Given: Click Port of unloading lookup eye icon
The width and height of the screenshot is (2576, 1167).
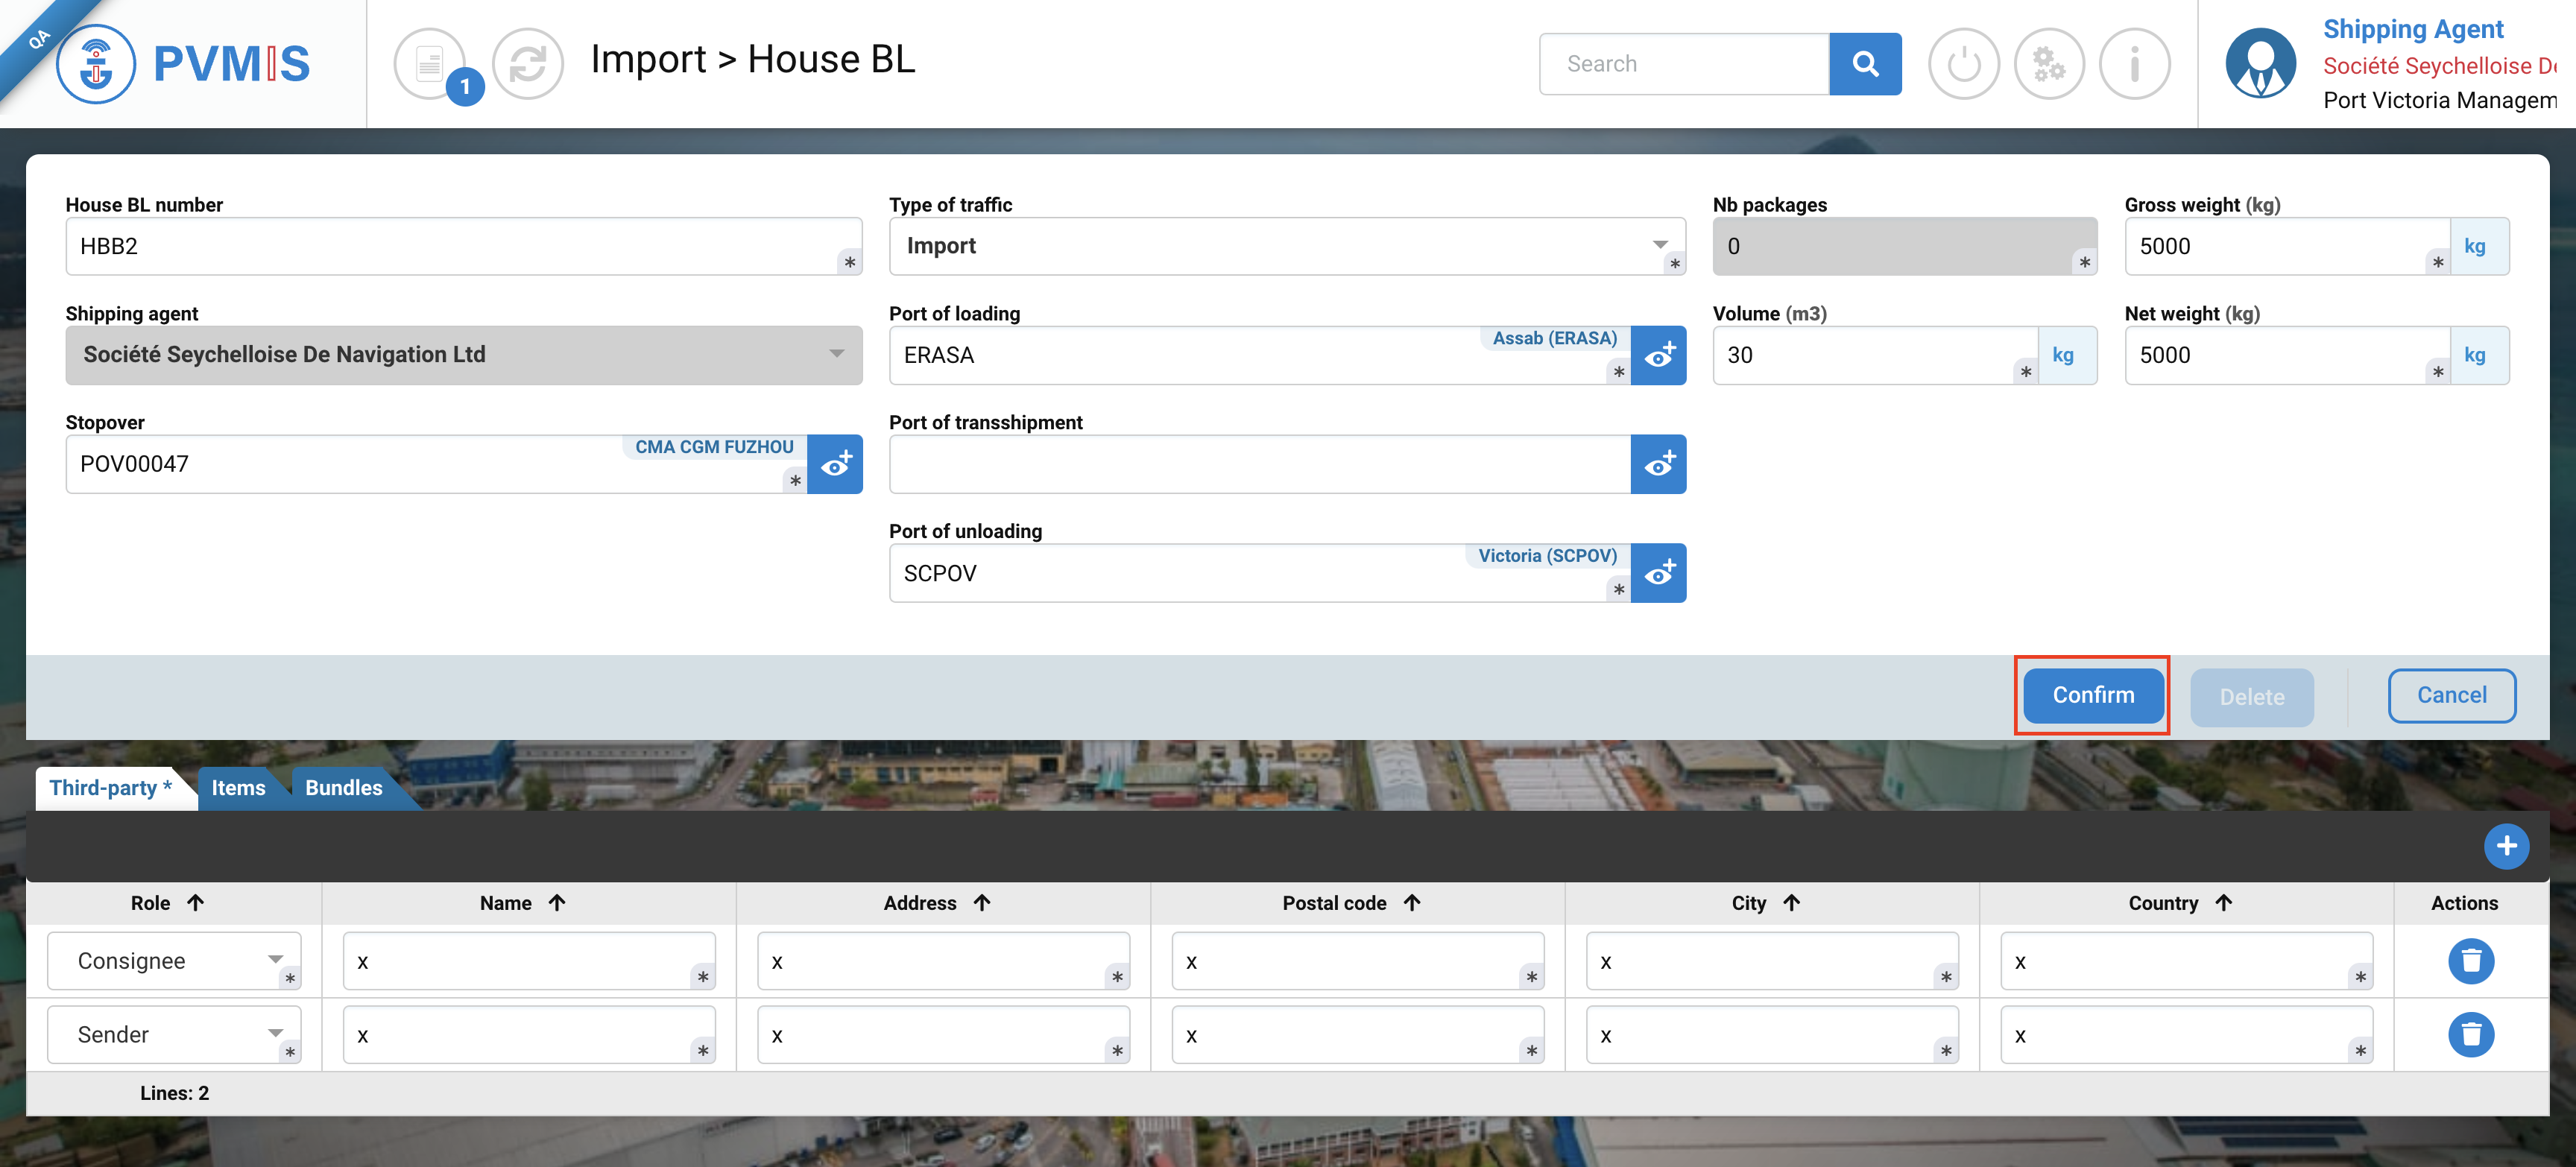Looking at the screenshot, I should [1658, 573].
